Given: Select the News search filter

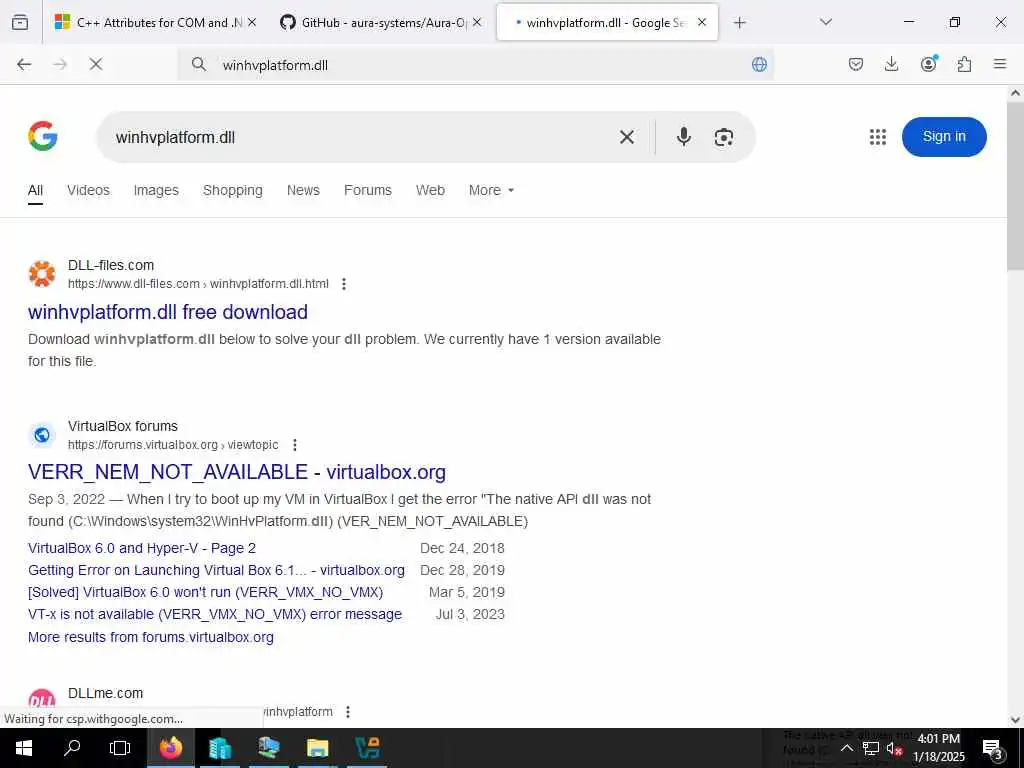Looking at the screenshot, I should 303,190.
